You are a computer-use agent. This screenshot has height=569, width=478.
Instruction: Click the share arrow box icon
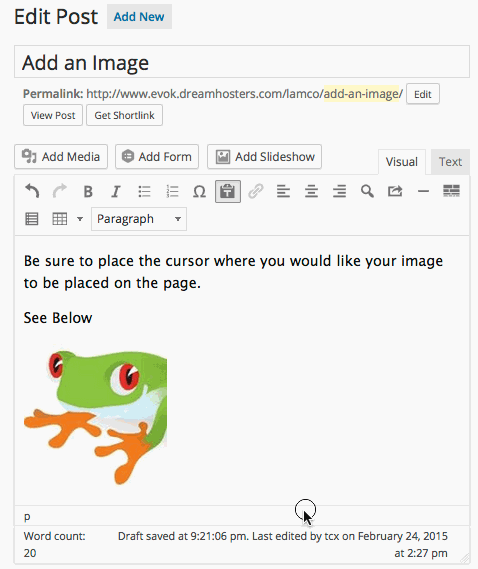395,191
